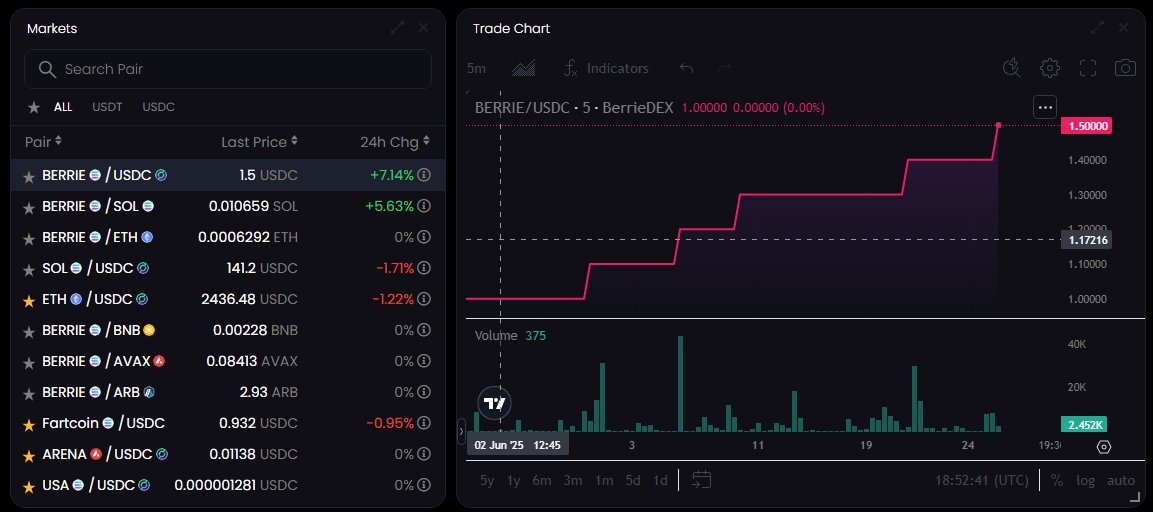Favorite the BERRIE/SOL pair star

point(29,207)
